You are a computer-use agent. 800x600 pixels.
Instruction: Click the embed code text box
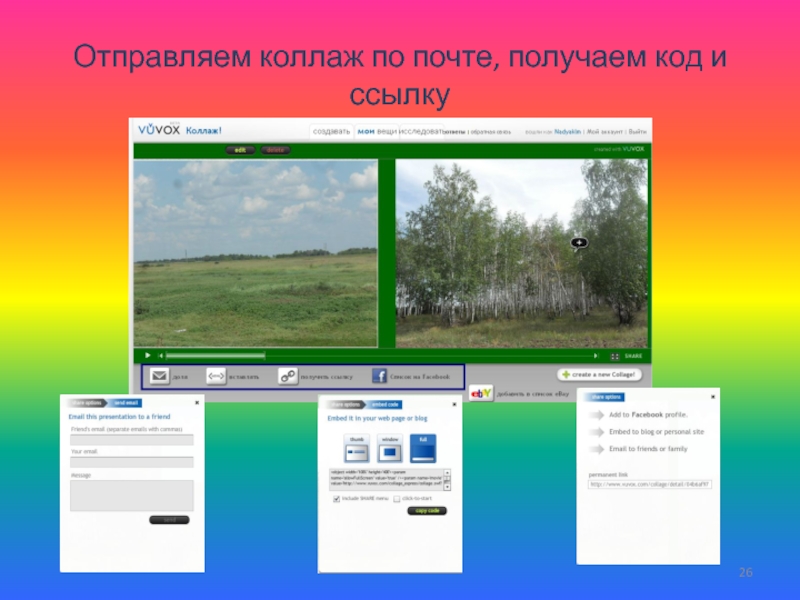[x=386, y=480]
